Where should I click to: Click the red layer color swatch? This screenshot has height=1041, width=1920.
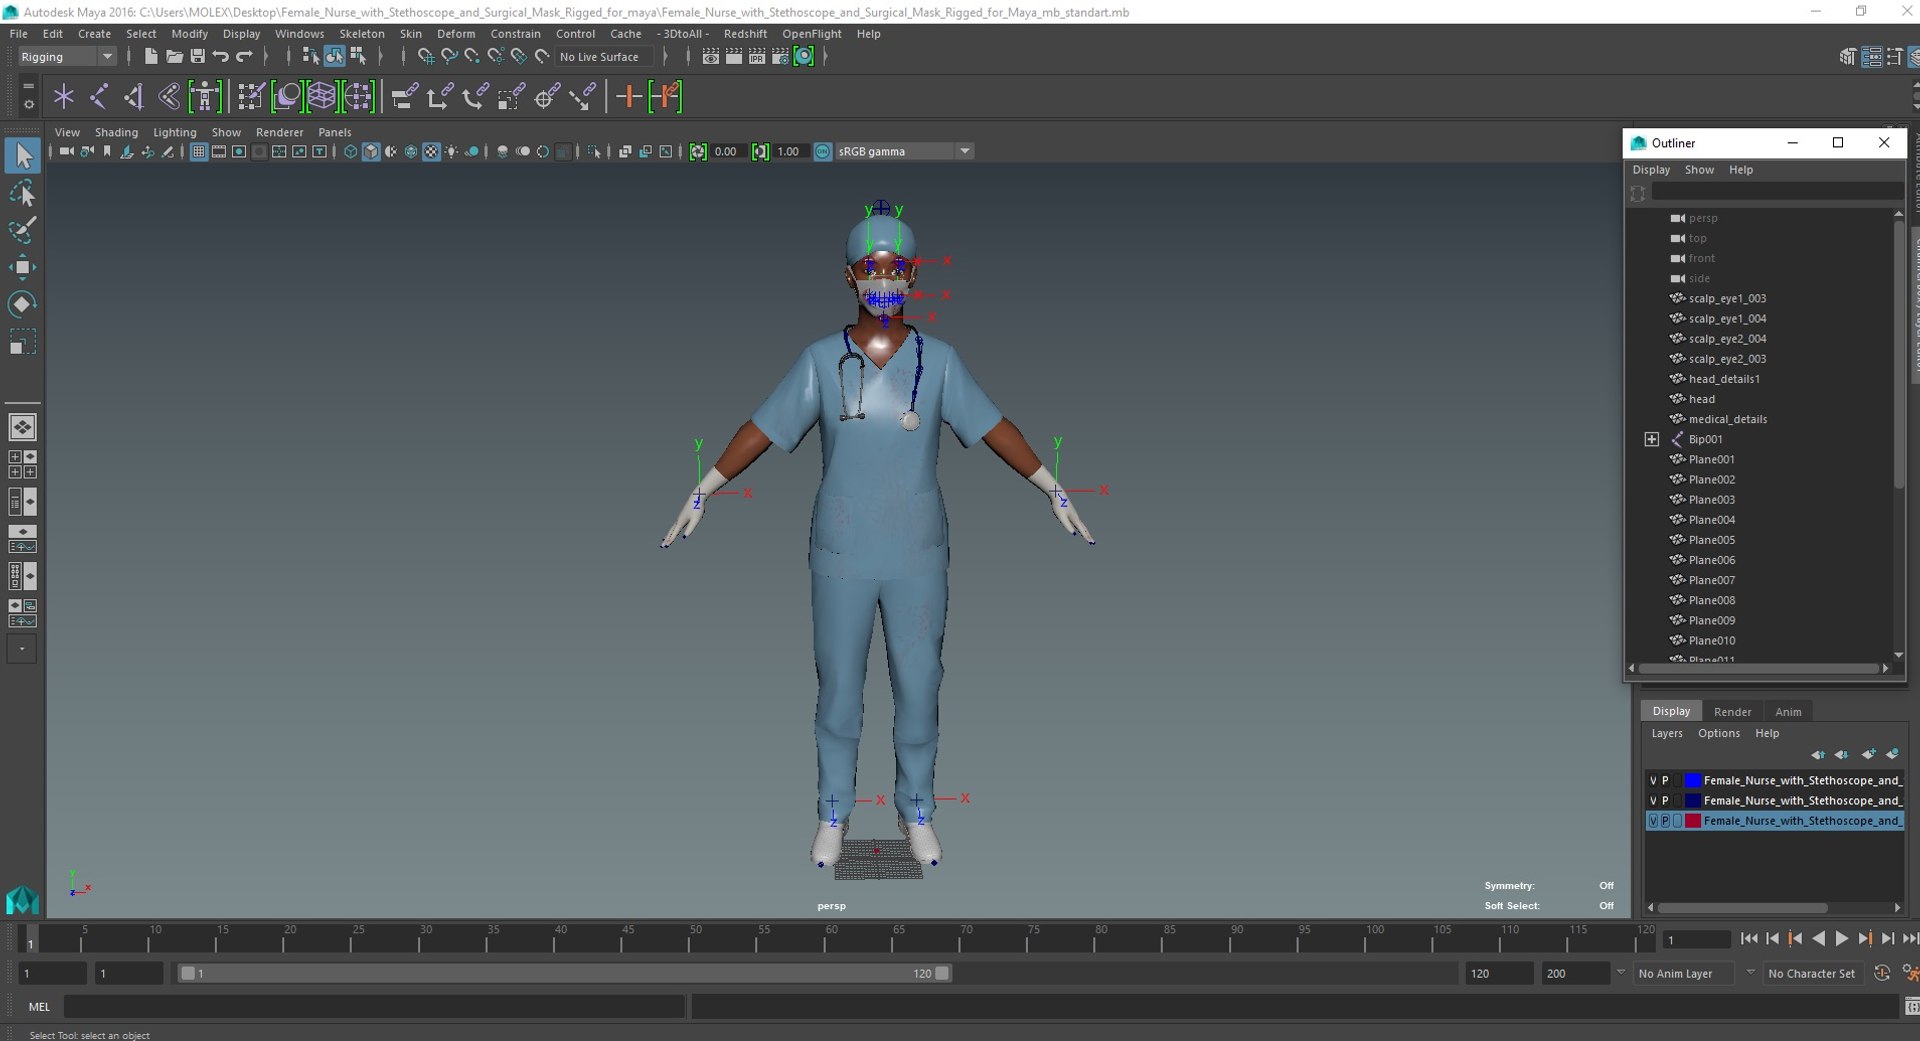(1693, 821)
